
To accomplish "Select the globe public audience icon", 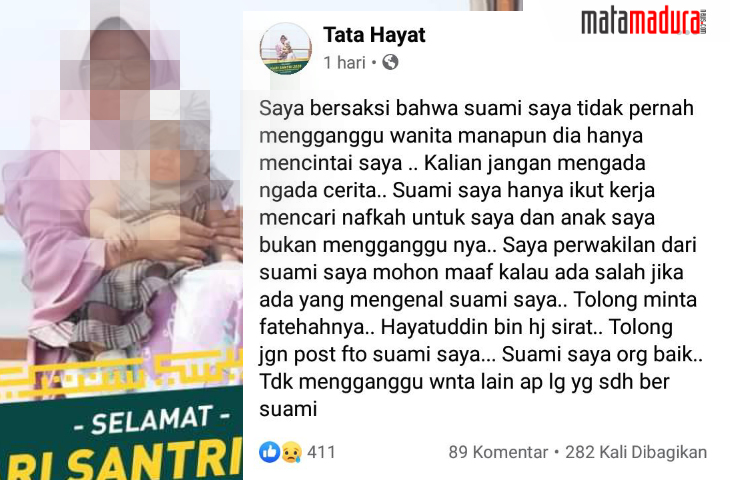I will click(390, 62).
